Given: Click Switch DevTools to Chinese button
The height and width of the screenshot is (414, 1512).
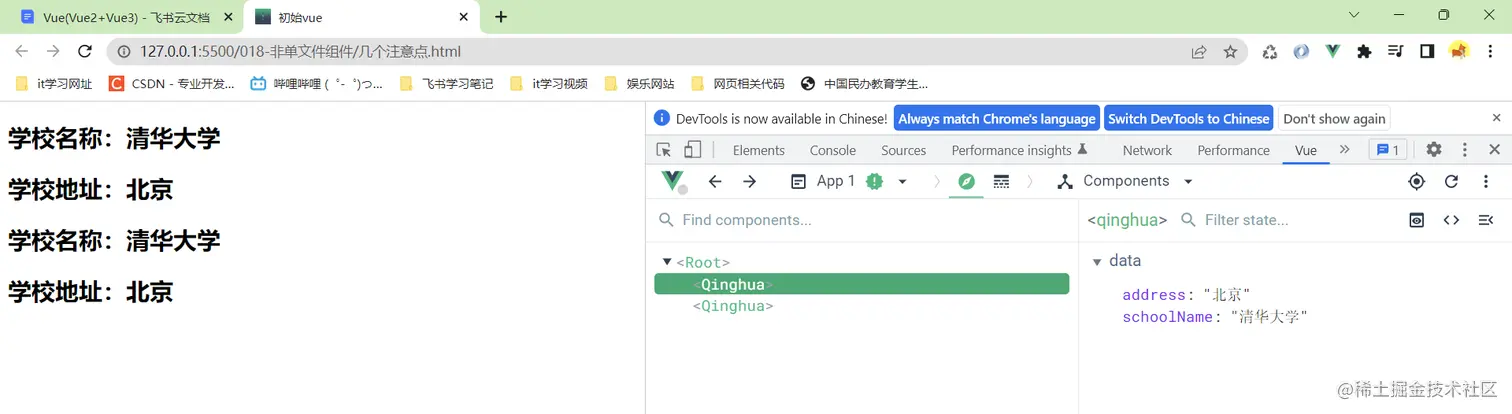Looking at the screenshot, I should [x=1188, y=118].
